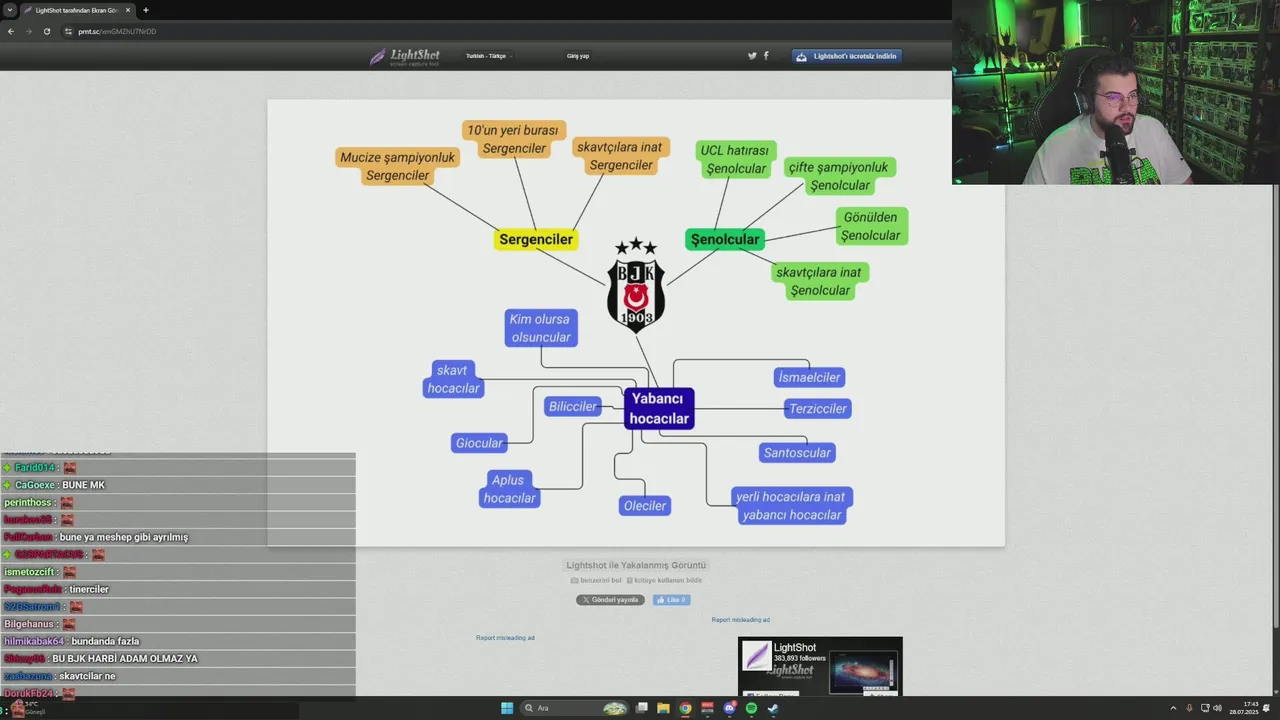The image size is (1280, 720).
Task: Click the webcam overlay of the streamer
Action: 1116,92
